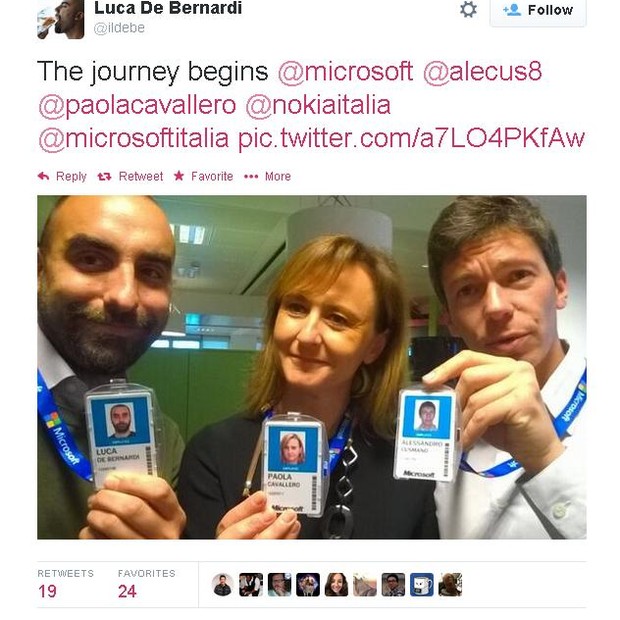The width and height of the screenshot is (620, 620).
Task: Enlarge the attached badge photo
Action: click(x=312, y=367)
